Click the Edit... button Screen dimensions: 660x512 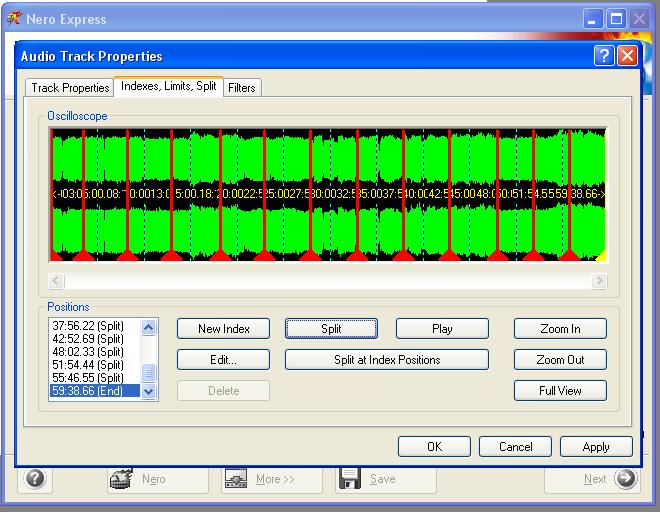tap(224, 360)
